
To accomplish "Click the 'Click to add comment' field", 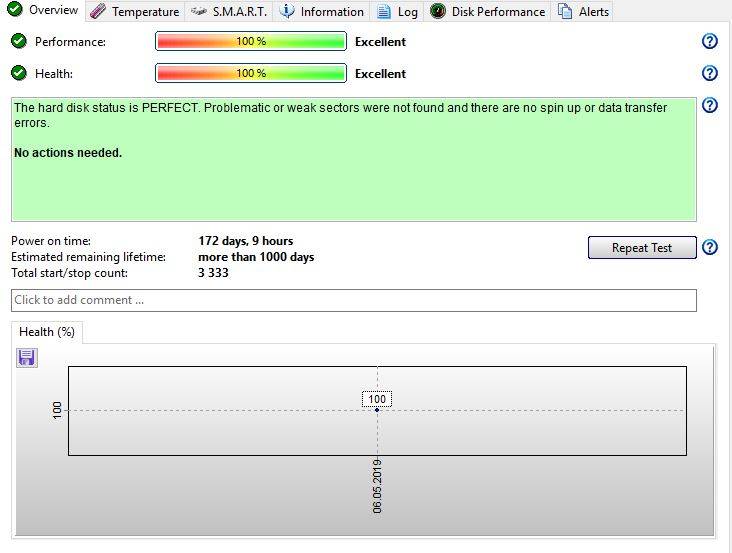I will [x=354, y=300].
